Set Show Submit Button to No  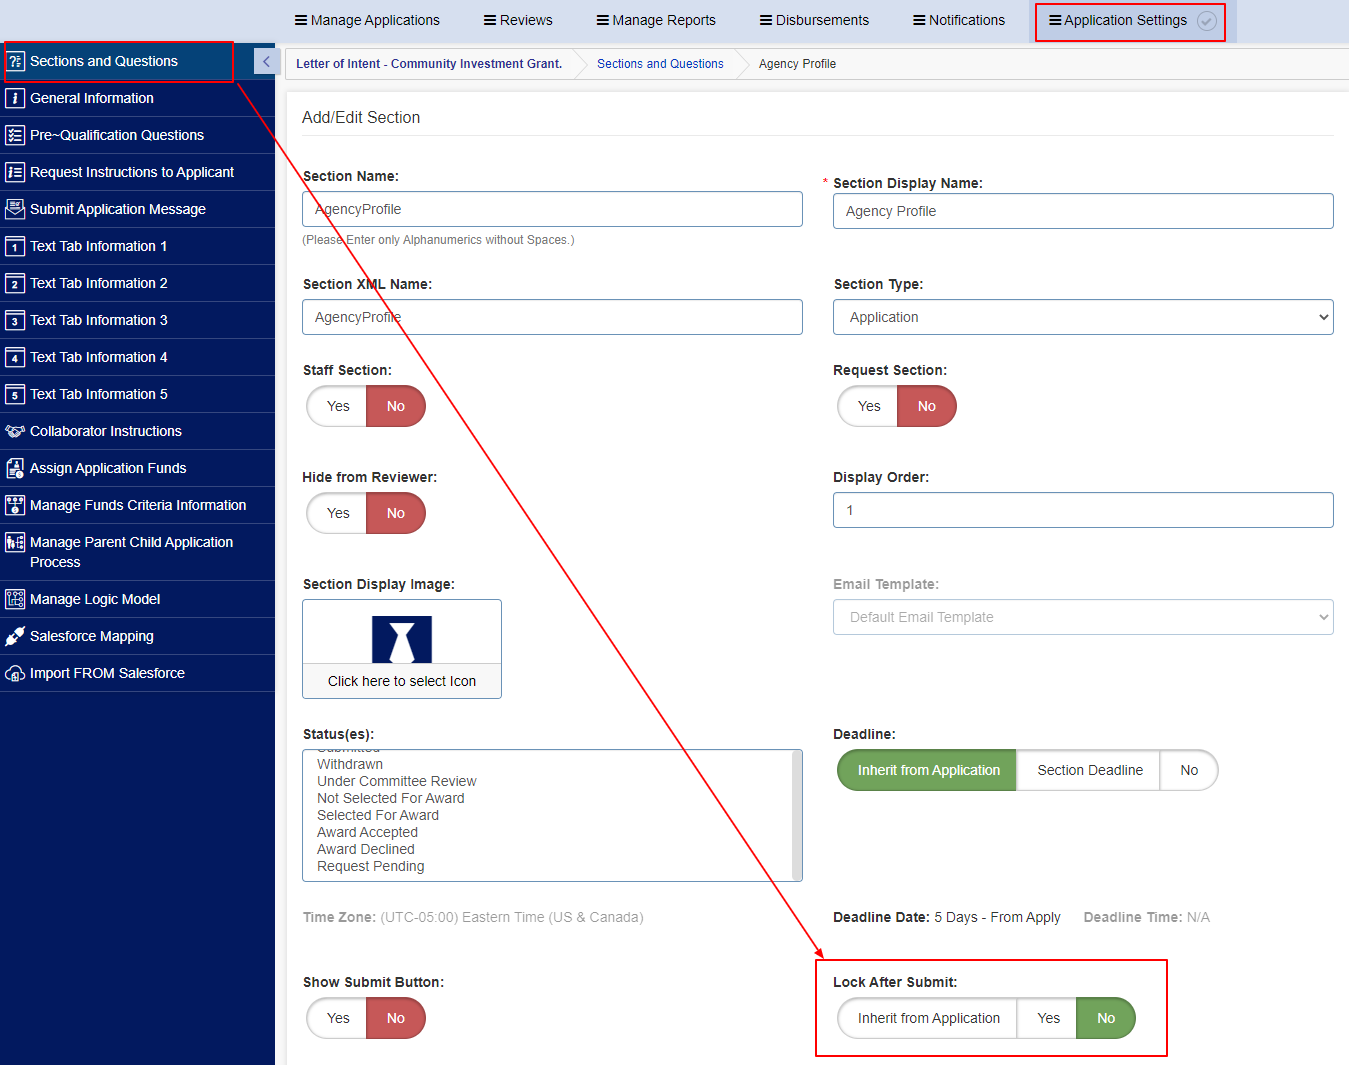[396, 1018]
